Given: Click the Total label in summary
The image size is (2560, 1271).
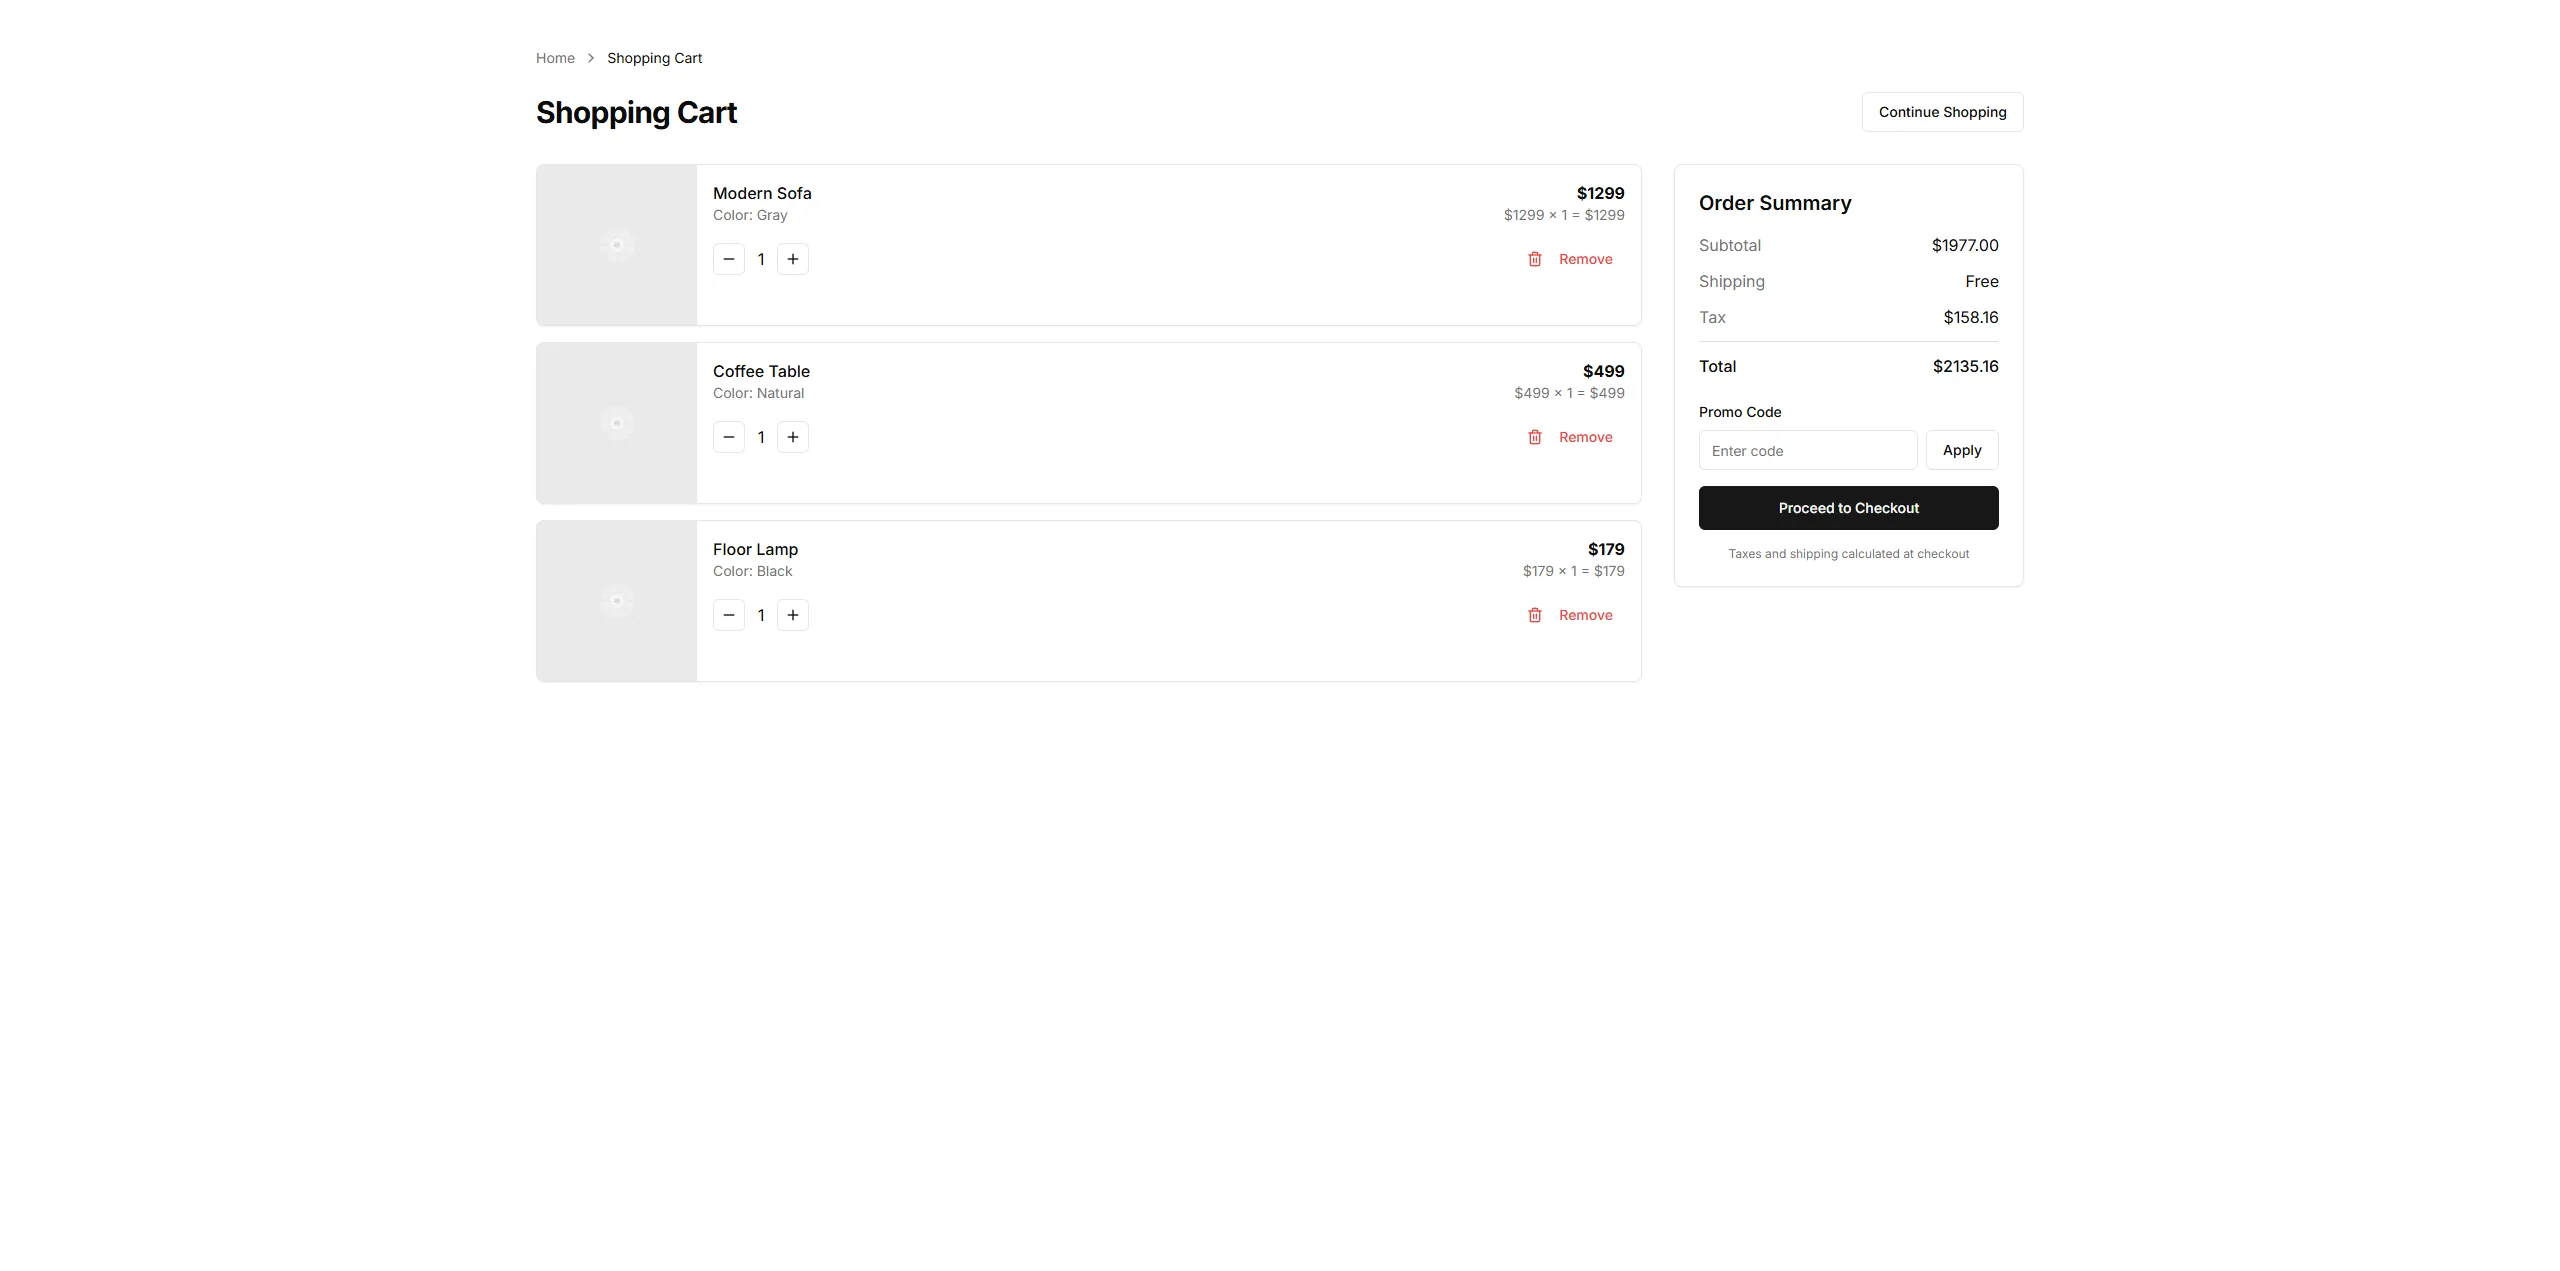Looking at the screenshot, I should pos(1717,366).
